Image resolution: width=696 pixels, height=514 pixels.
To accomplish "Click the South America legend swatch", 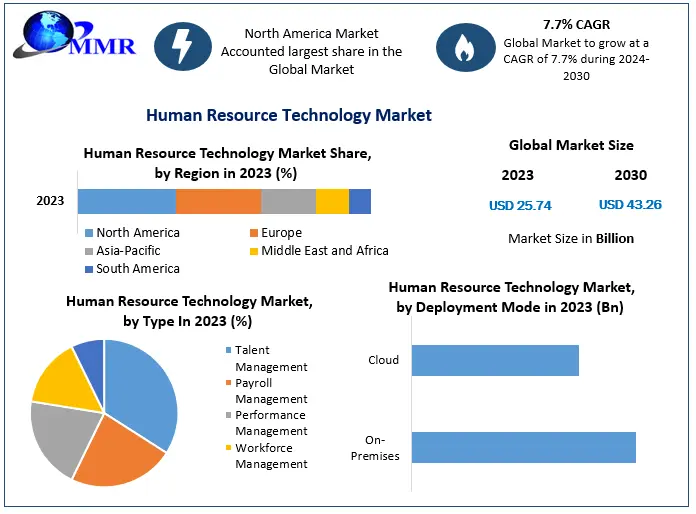I will [x=88, y=269].
